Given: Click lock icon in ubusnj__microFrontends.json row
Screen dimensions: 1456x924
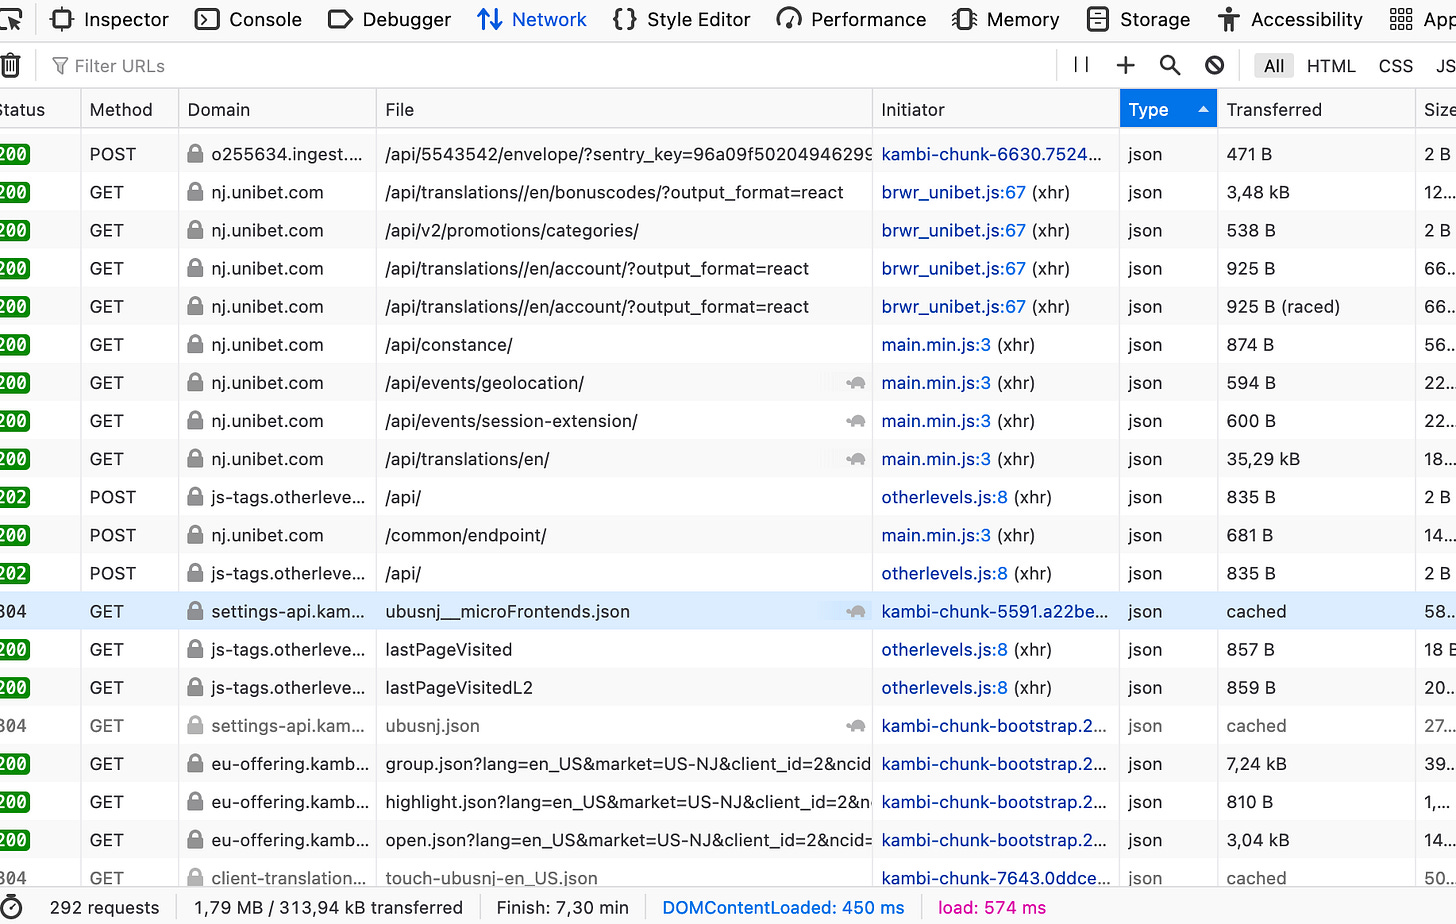Looking at the screenshot, I should pos(196,612).
